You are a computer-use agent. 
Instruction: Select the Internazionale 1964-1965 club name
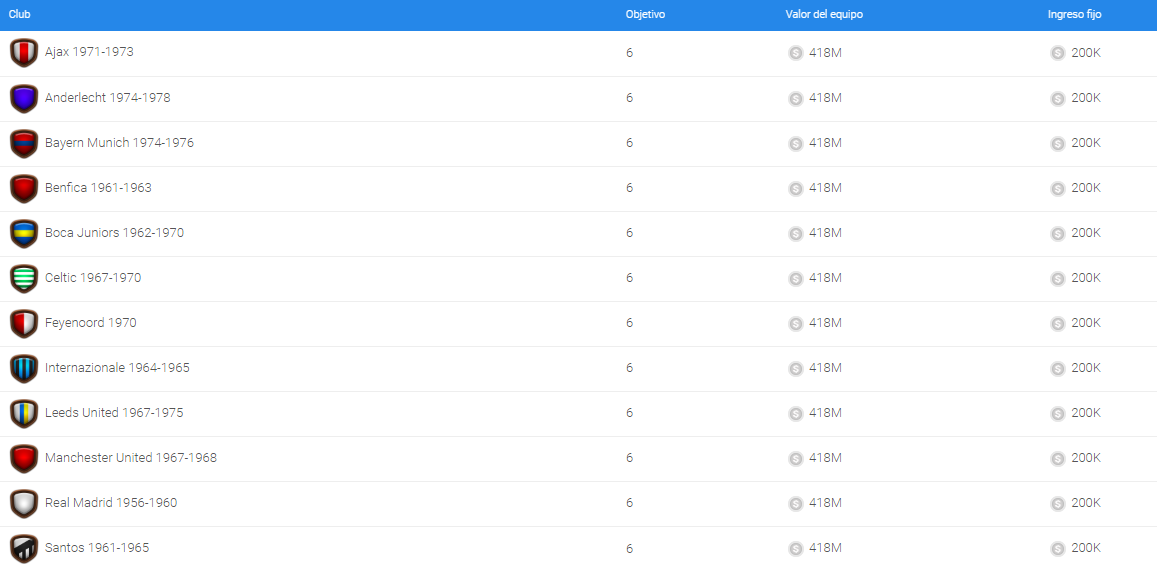117,368
